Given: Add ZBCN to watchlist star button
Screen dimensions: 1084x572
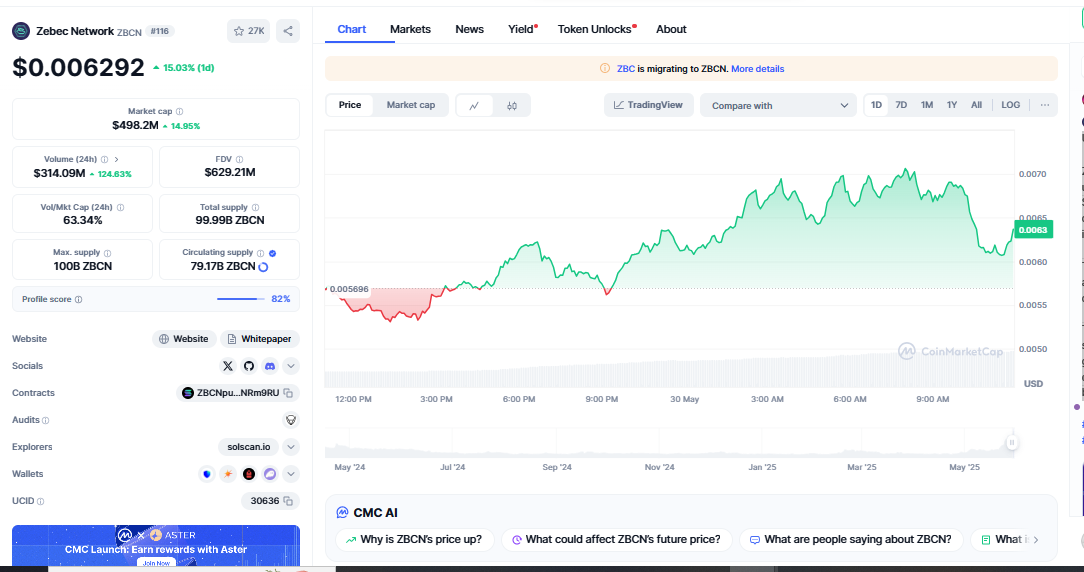Looking at the screenshot, I should (x=248, y=31).
